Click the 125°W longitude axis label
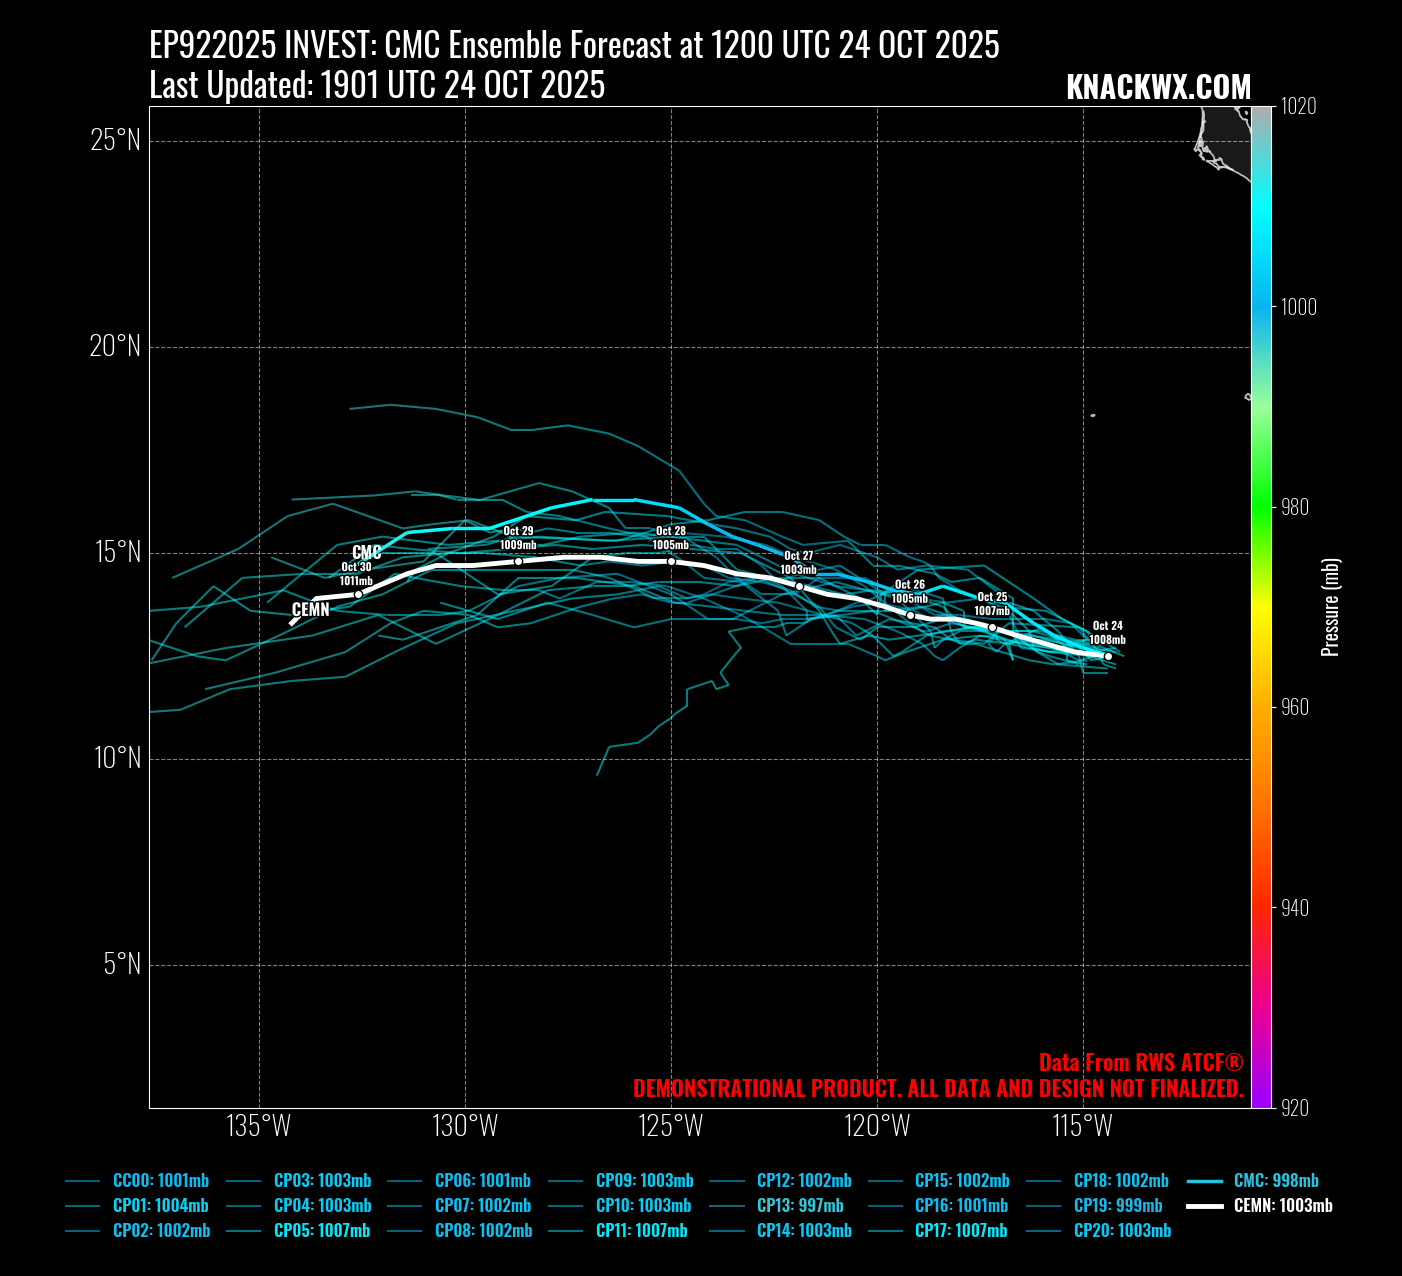This screenshot has height=1276, width=1402. [671, 1126]
